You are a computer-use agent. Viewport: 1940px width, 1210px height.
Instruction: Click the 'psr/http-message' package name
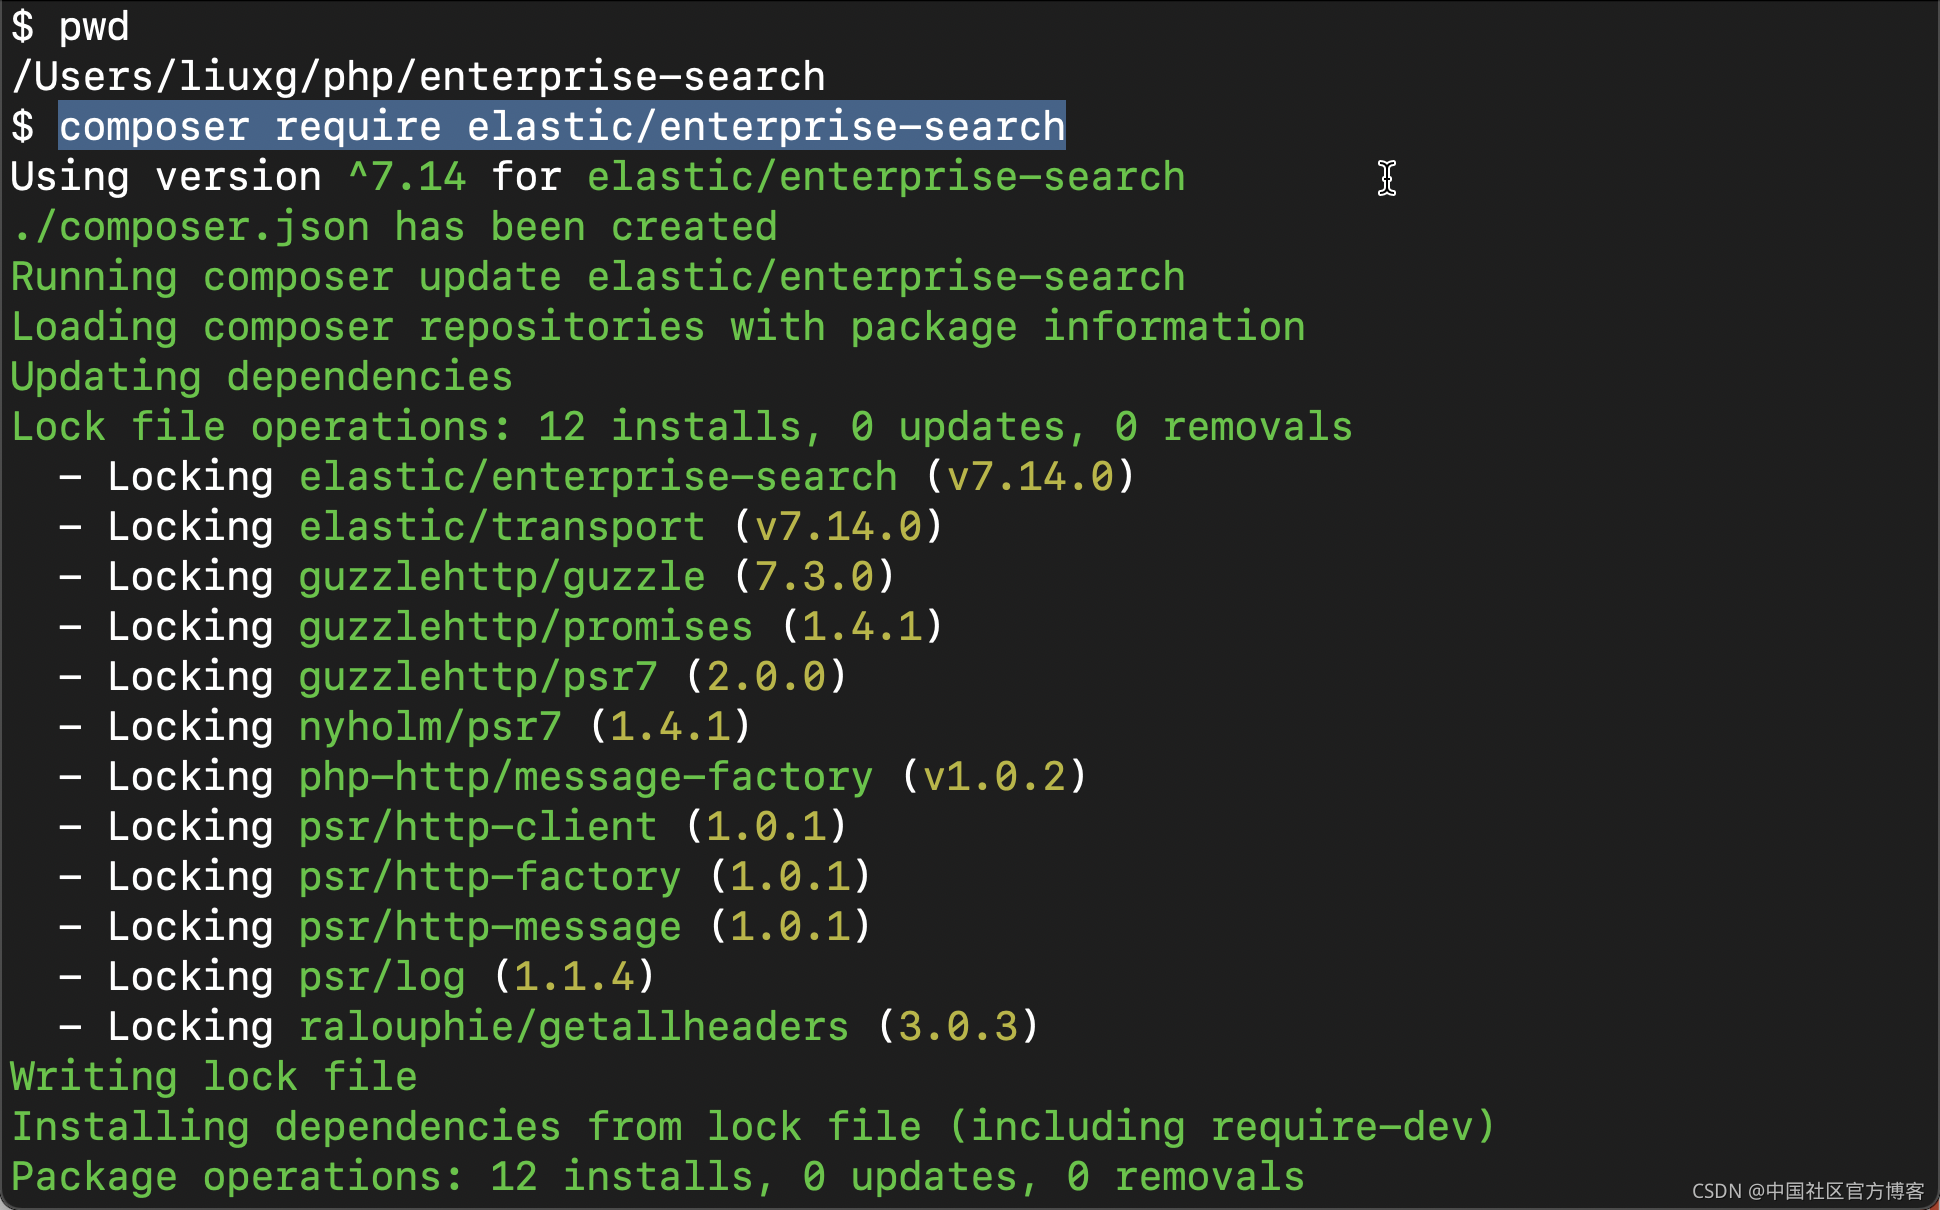[490, 927]
